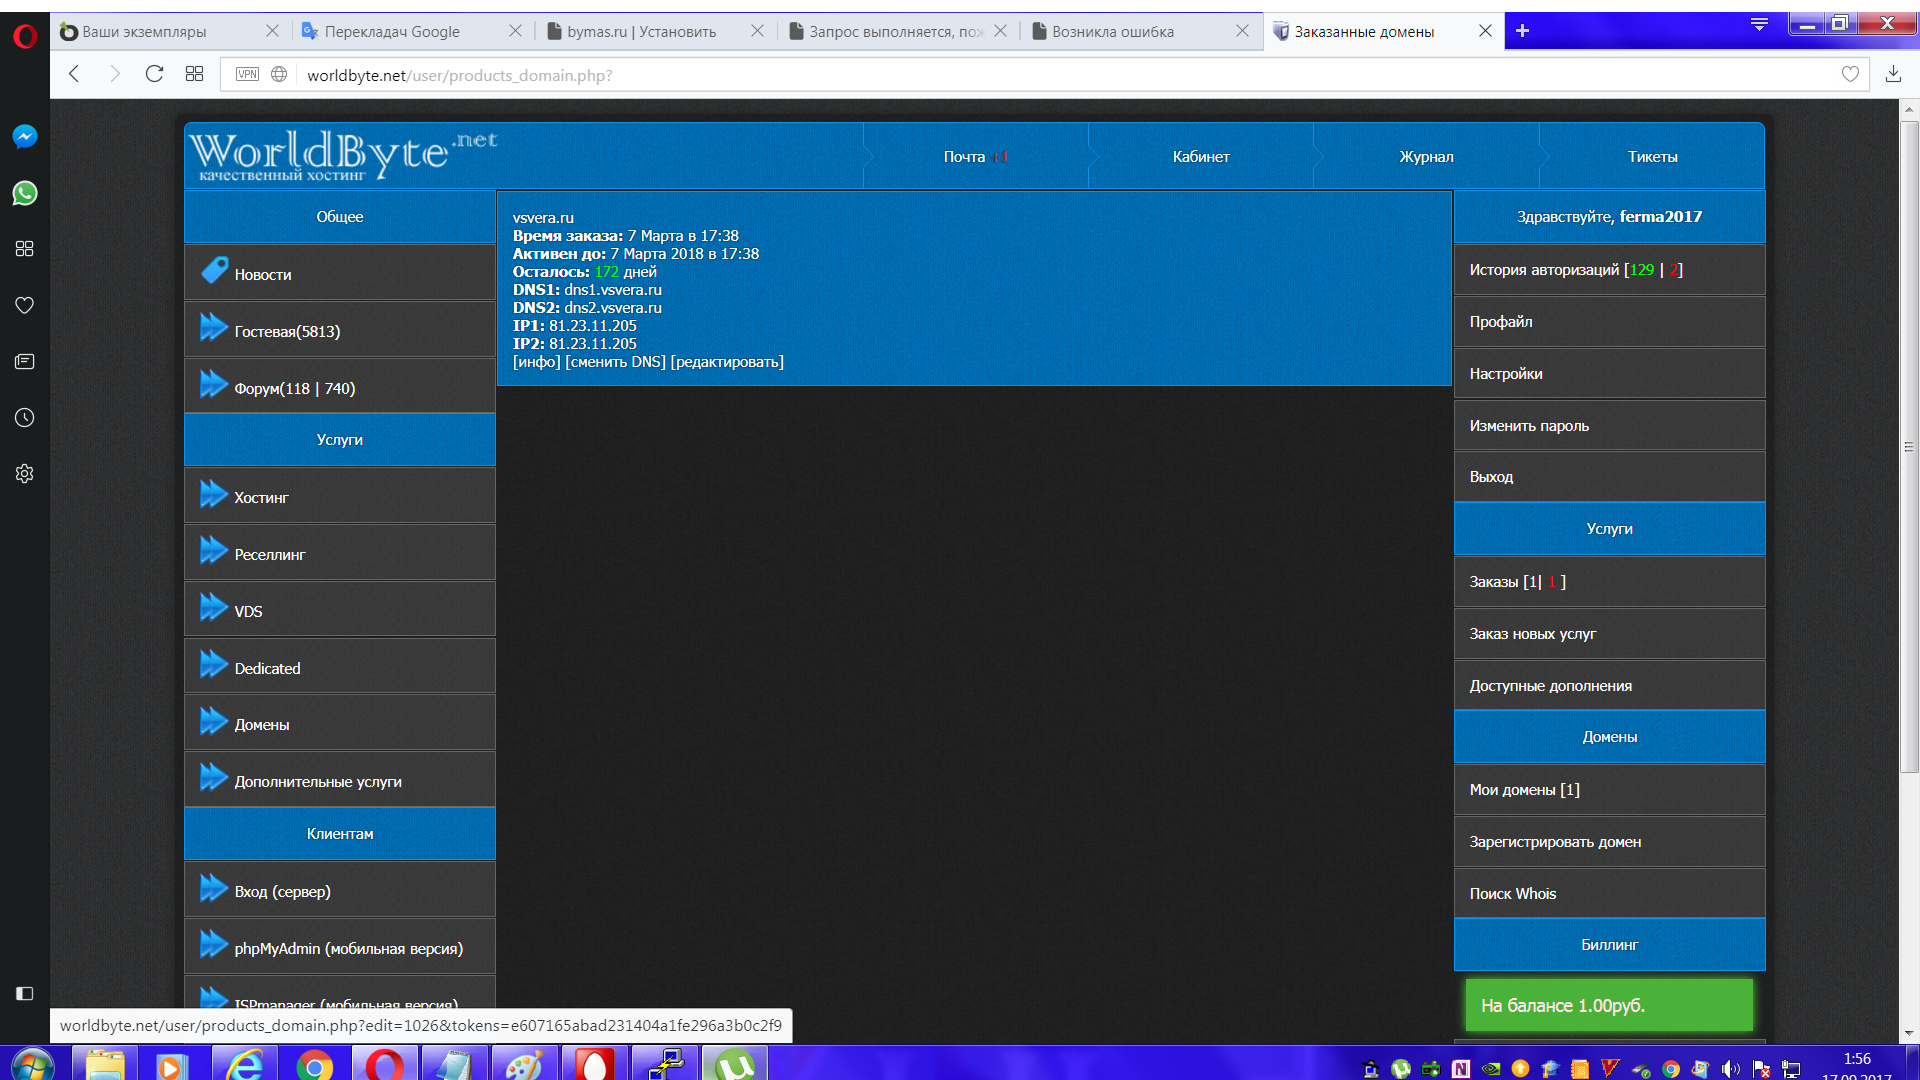The height and width of the screenshot is (1080, 1920).
Task: Click the Тикеты header item
Action: 1652,157
